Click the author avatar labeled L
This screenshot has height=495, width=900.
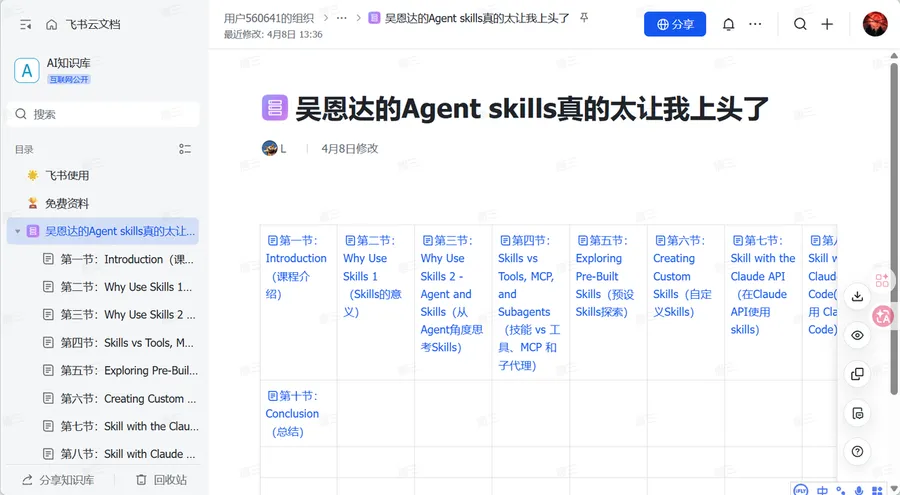[x=270, y=148]
